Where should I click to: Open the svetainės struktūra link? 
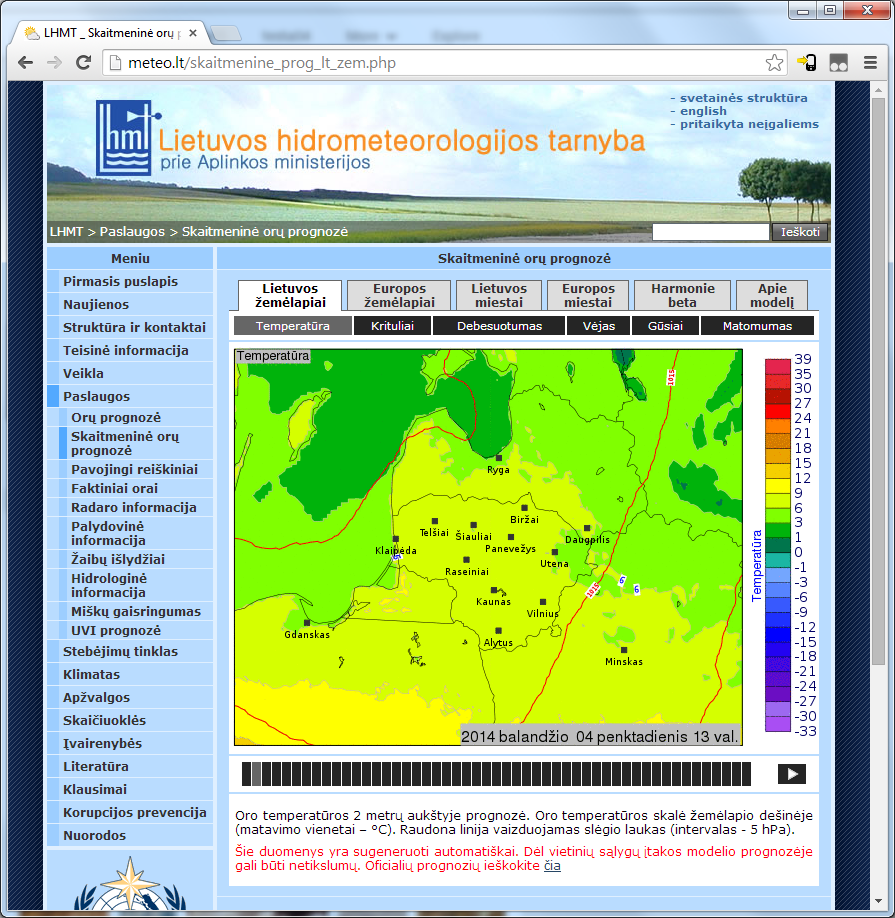743,98
